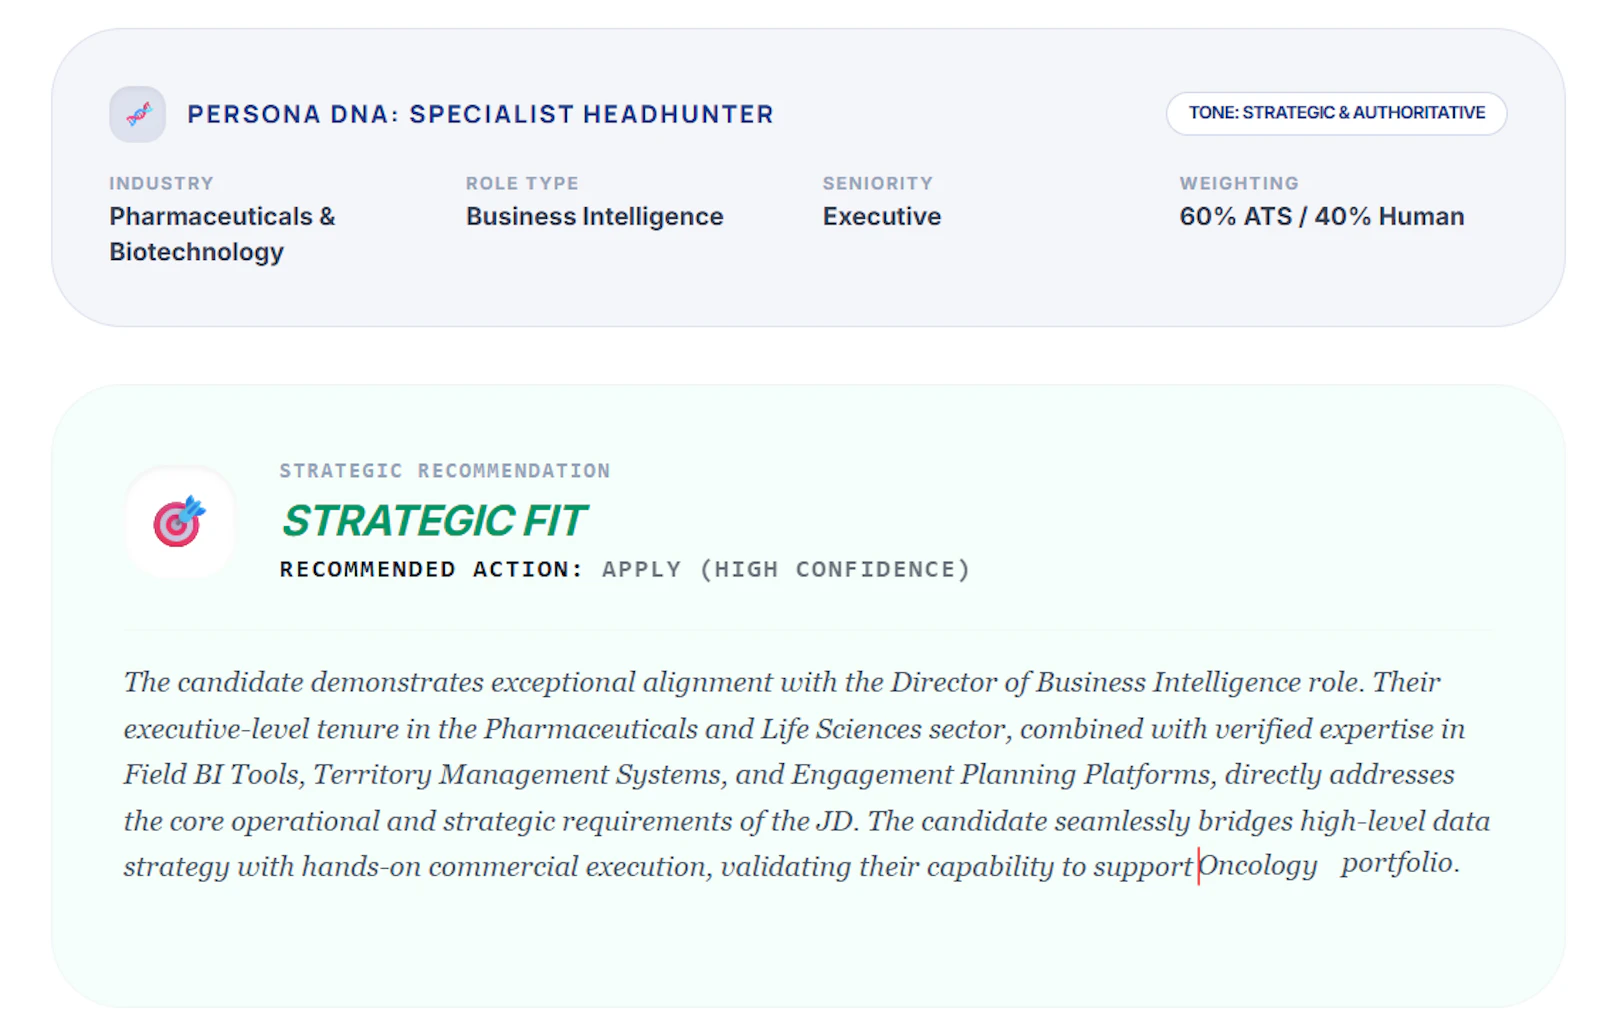Viewport: 1600px width, 1035px height.
Task: Click the Recommended Action label text
Action: [x=431, y=569]
